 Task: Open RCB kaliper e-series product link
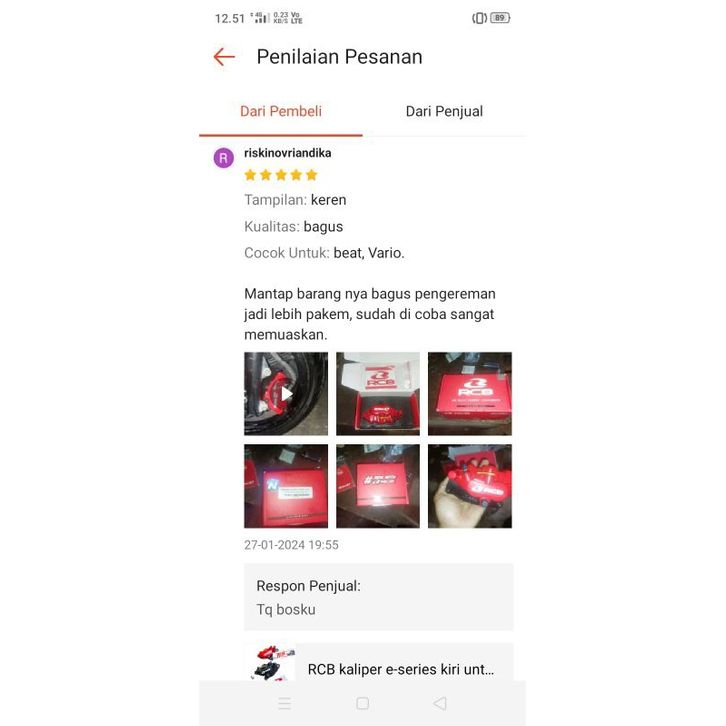pyautogui.click(x=401, y=669)
